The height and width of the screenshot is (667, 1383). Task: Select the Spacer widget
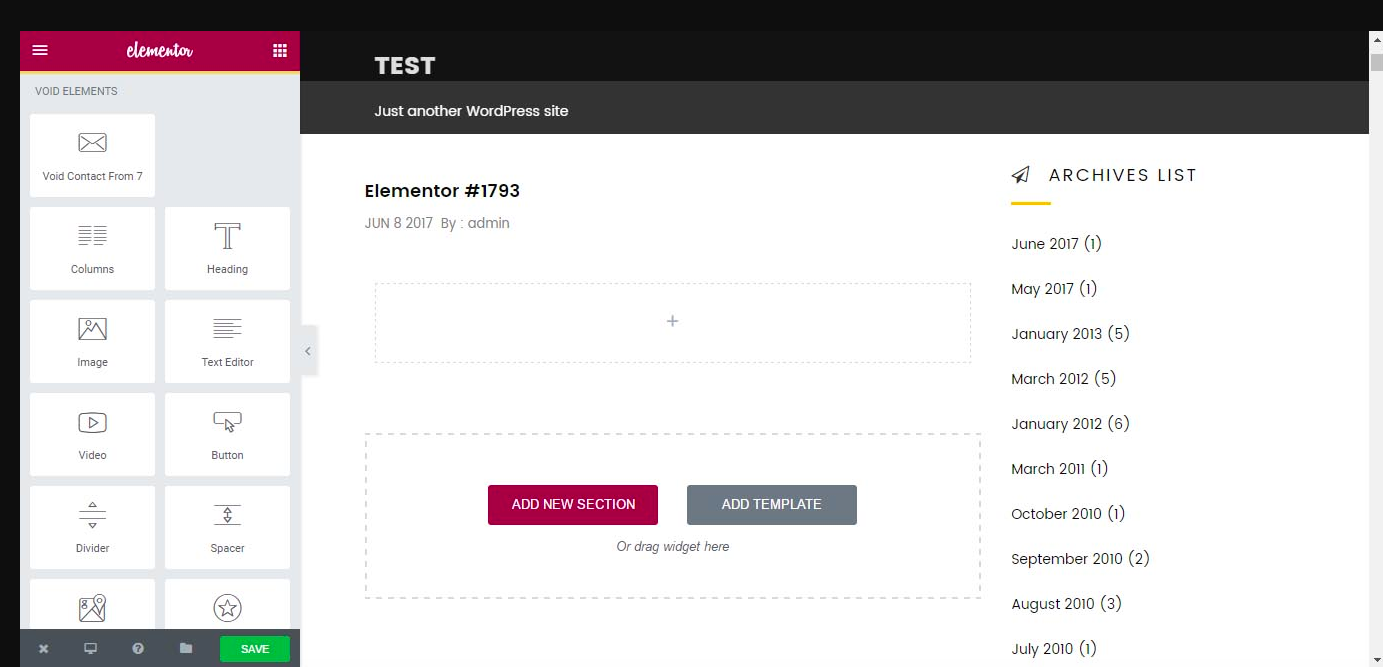pyautogui.click(x=227, y=527)
